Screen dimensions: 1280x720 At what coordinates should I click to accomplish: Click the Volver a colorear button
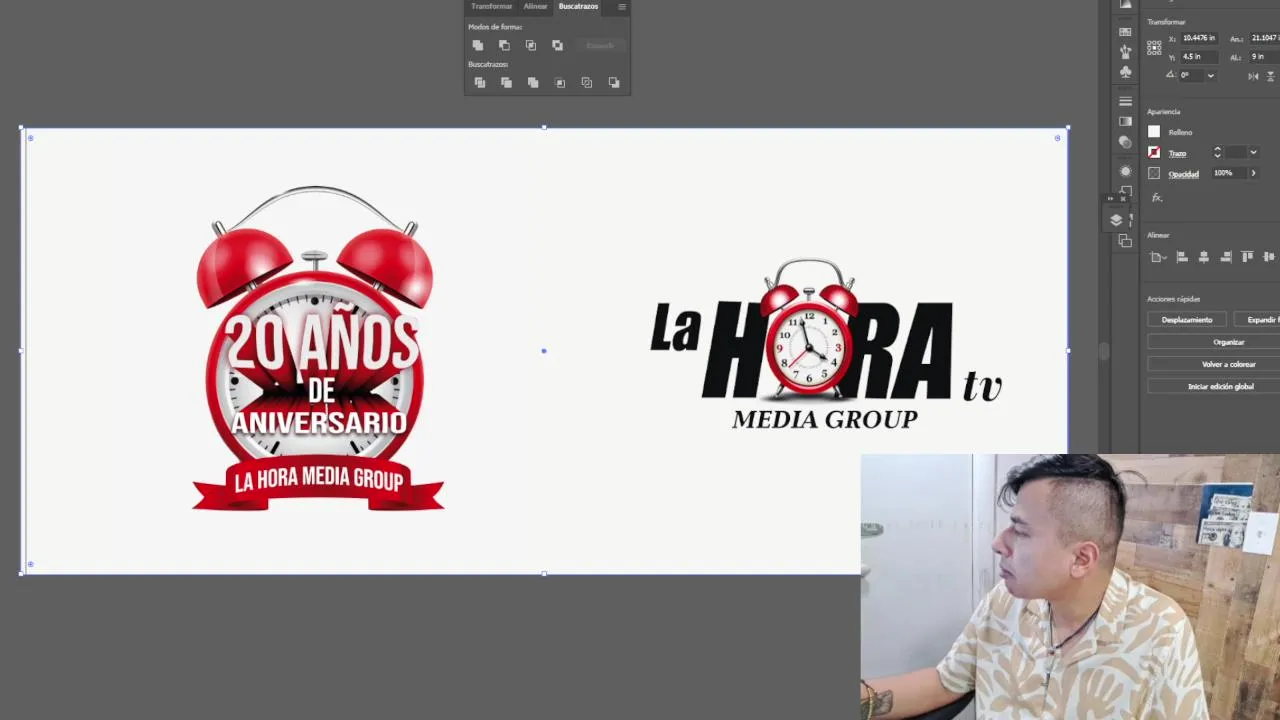1228,364
